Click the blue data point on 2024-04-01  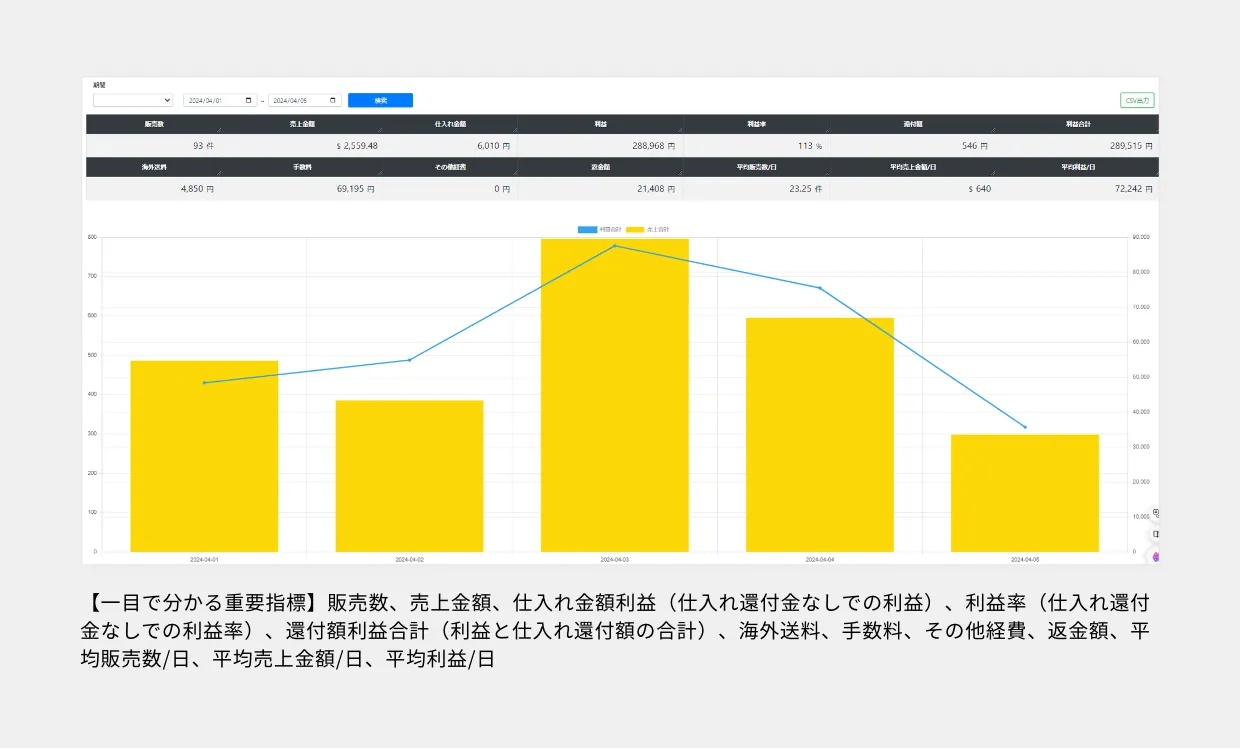[204, 383]
